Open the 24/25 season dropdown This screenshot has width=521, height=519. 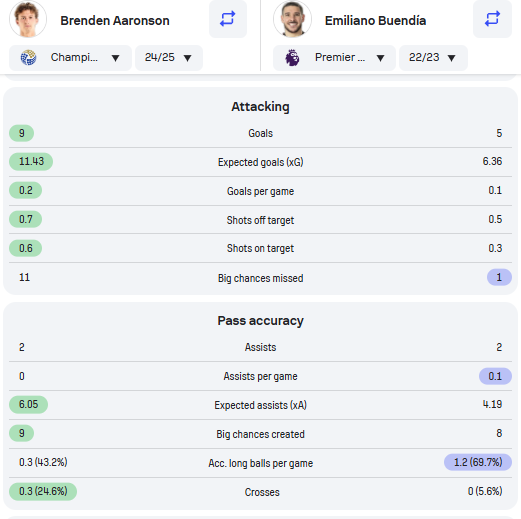169,58
